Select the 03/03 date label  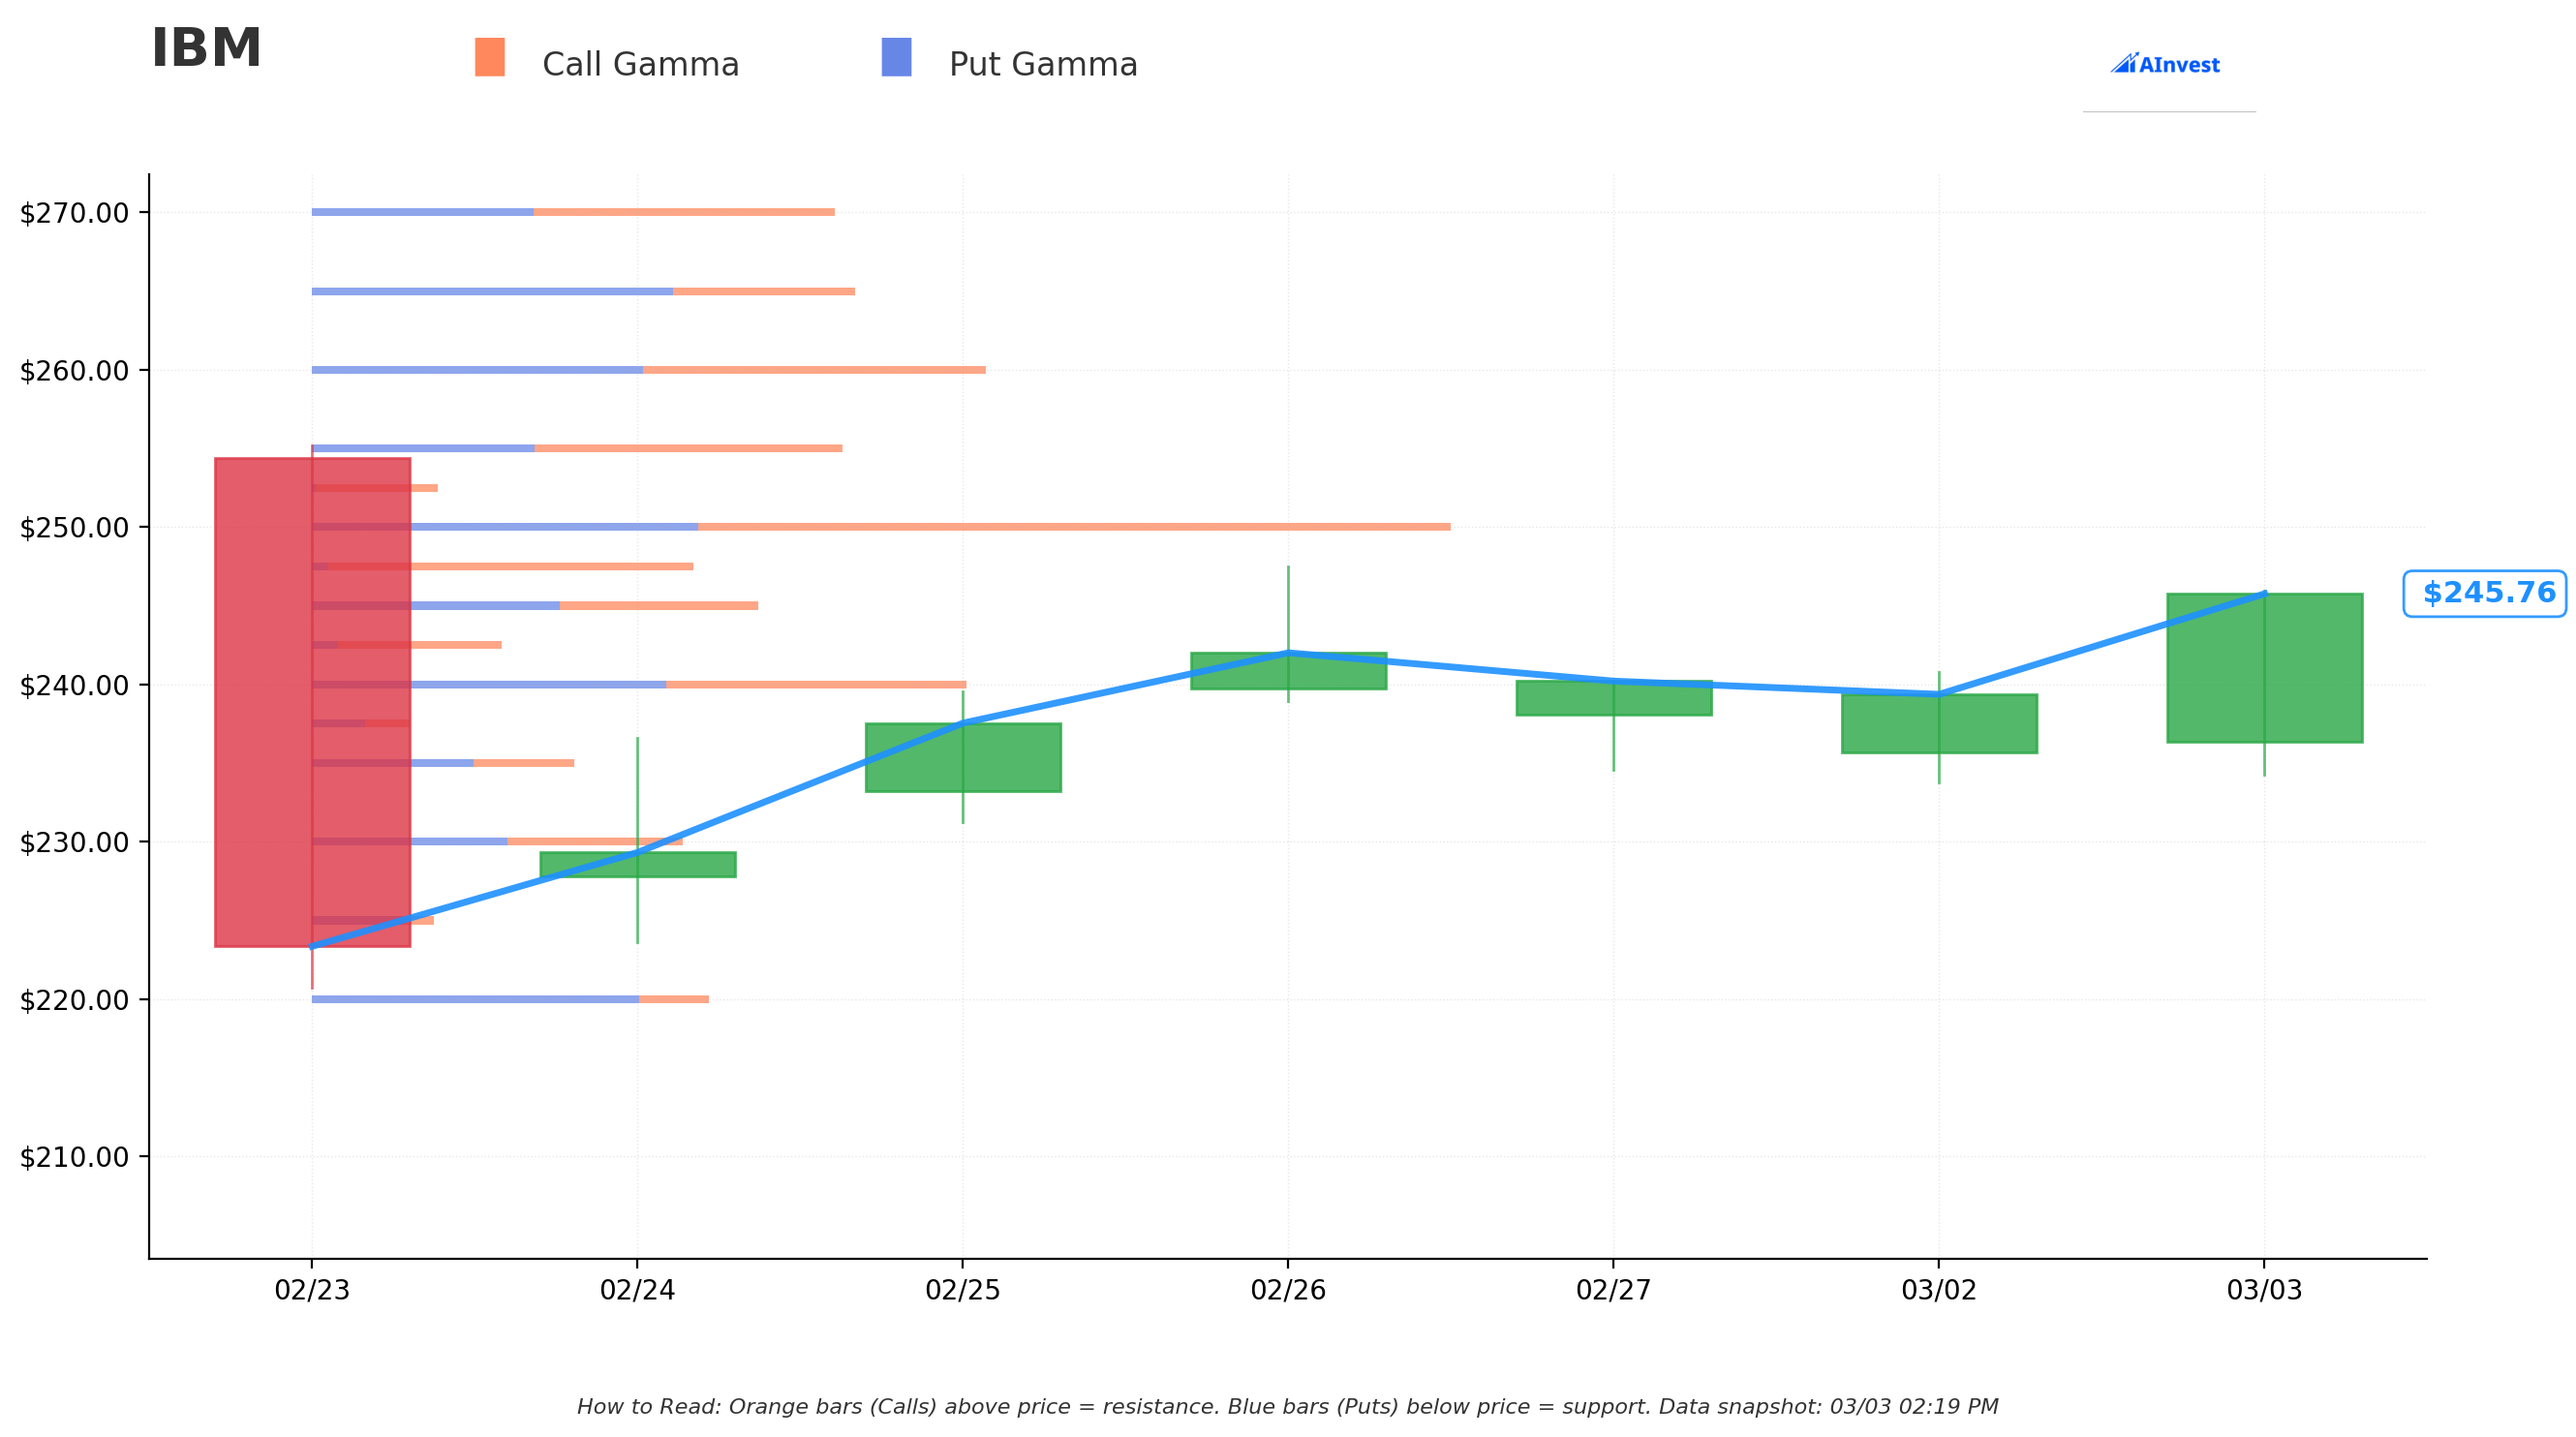pos(2265,1290)
